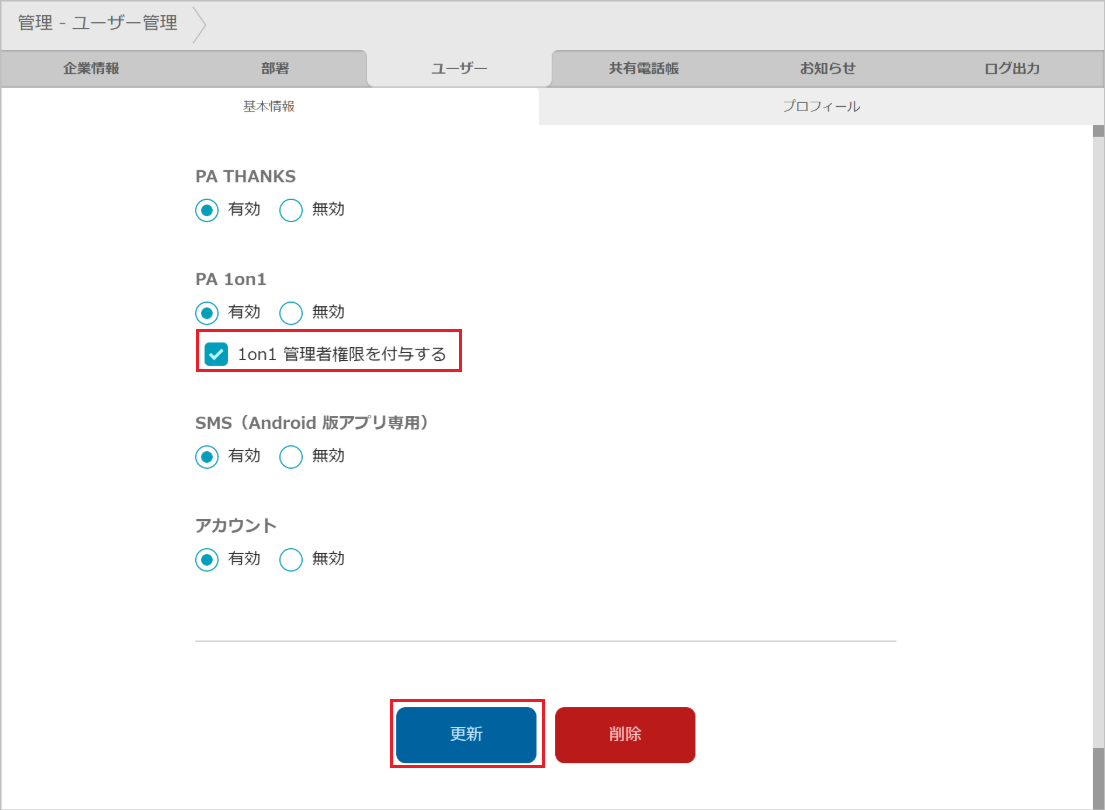
Task: Switch to the 部署 tab
Action: tap(275, 68)
